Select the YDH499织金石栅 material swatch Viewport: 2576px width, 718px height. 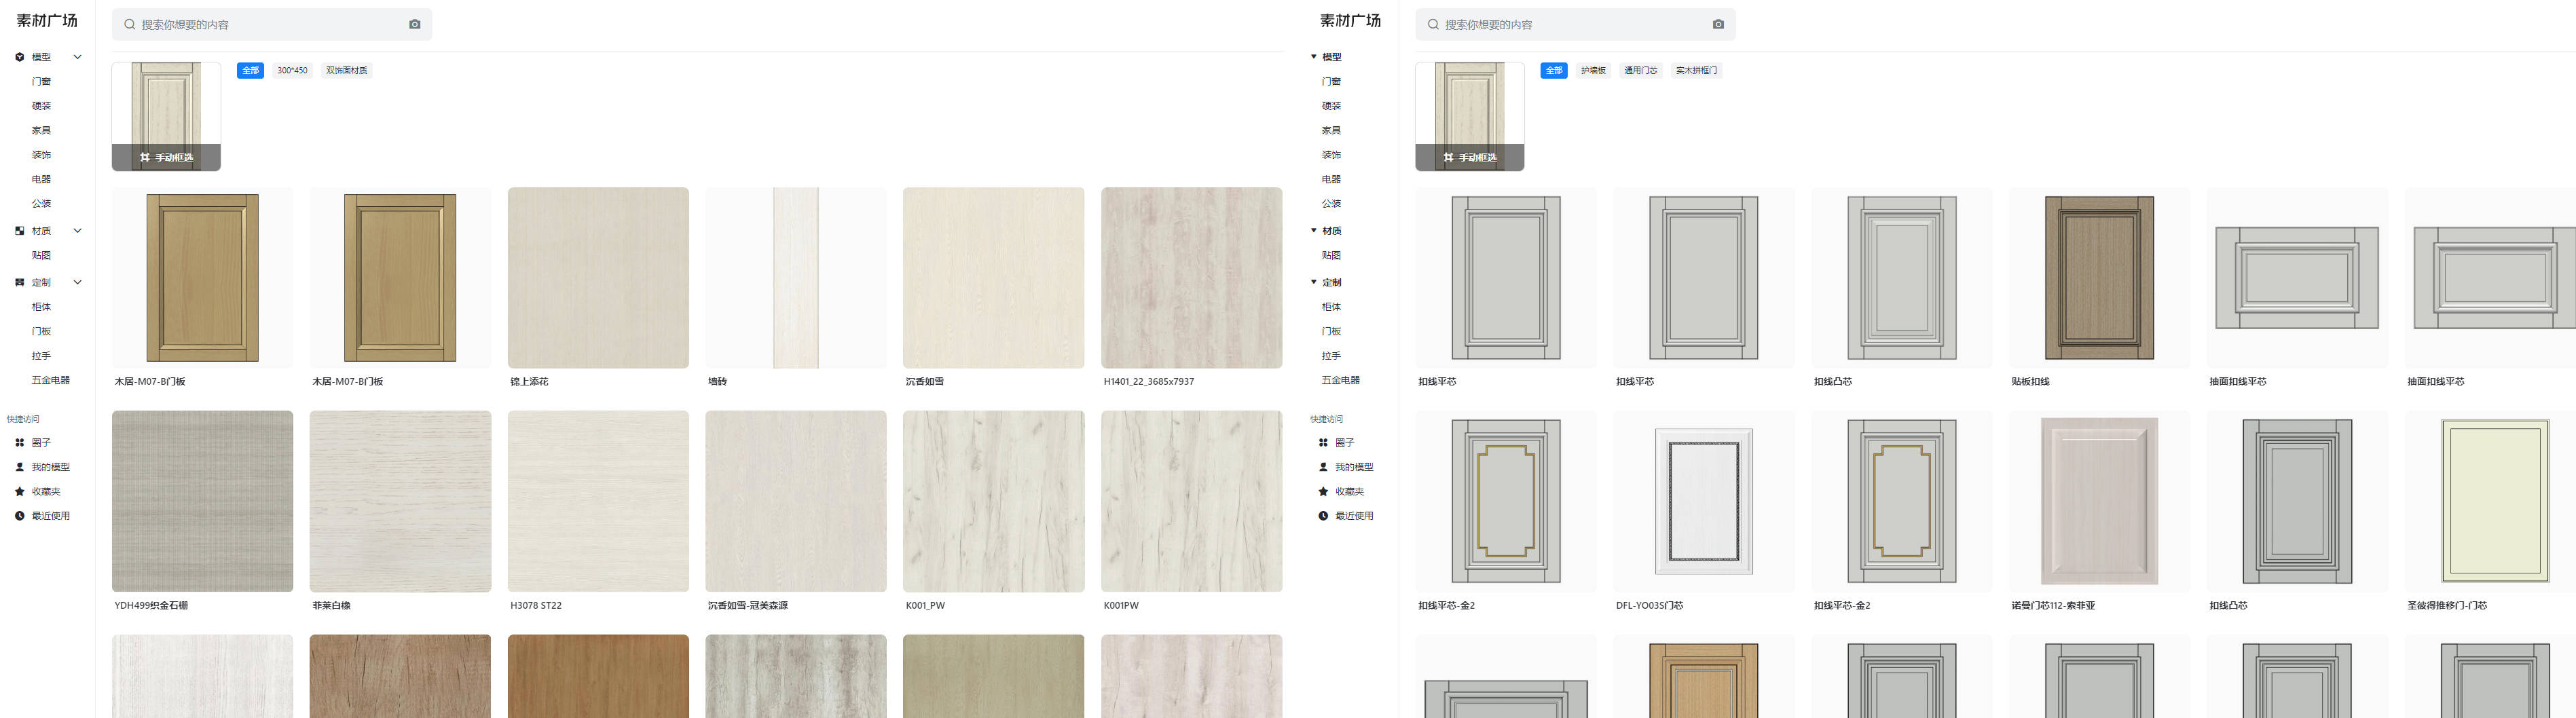click(202, 501)
